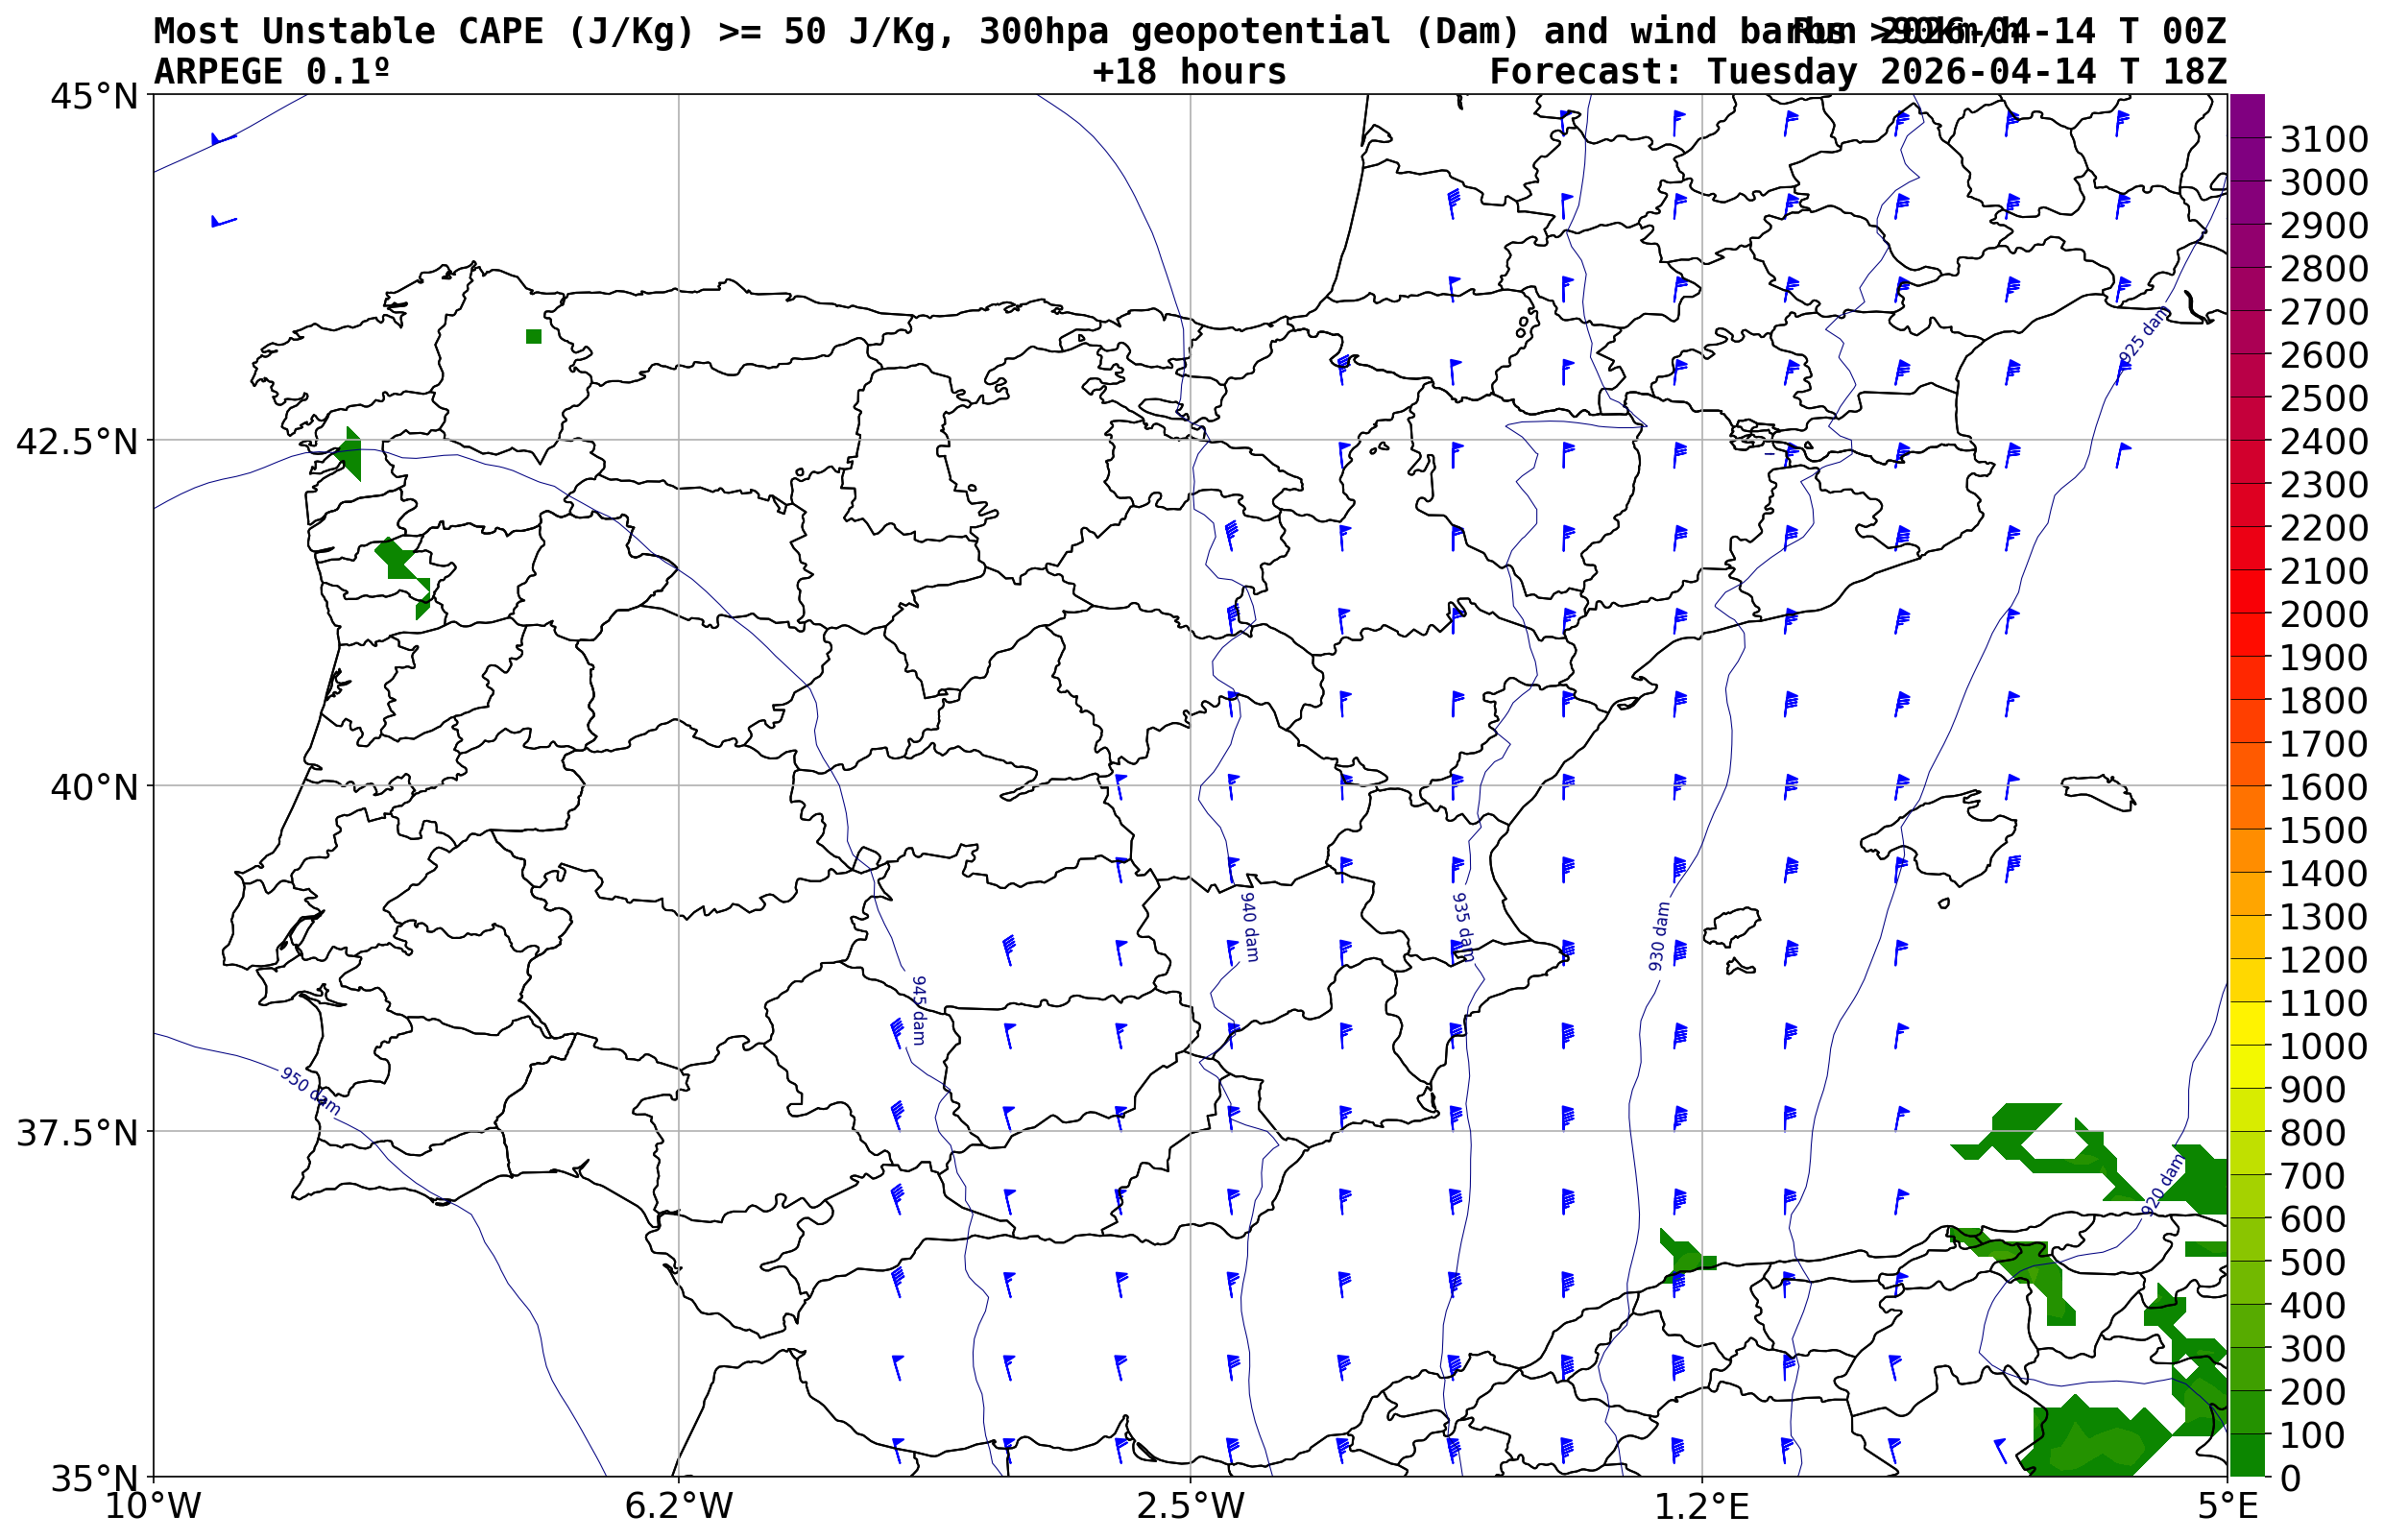
Task: Click the '920 dam' contour label
Action: pos(2163,1186)
